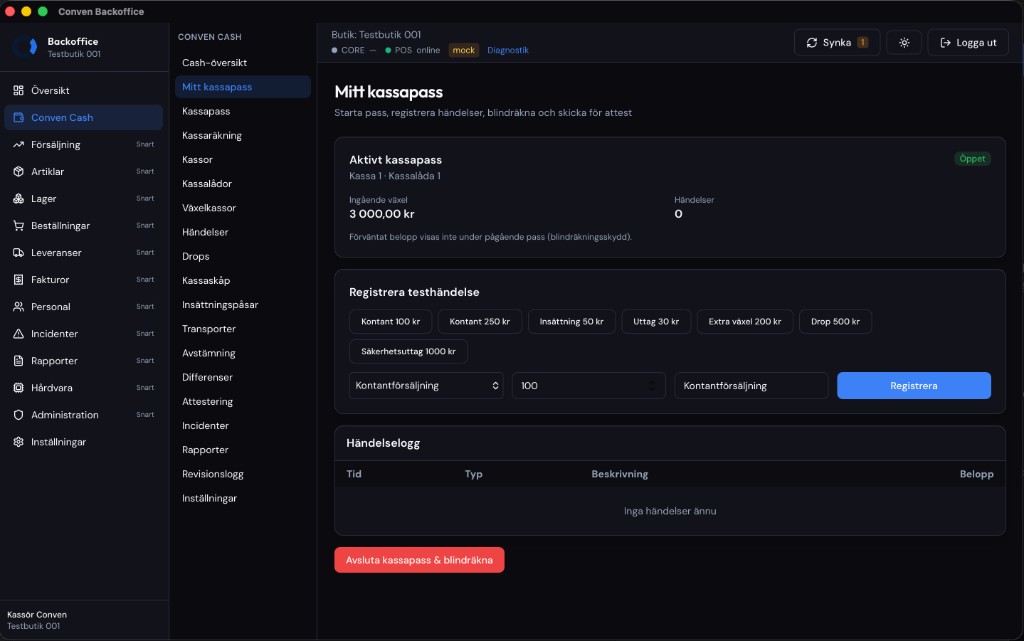
Task: Click the logout arrow icon
Action: tap(945, 42)
